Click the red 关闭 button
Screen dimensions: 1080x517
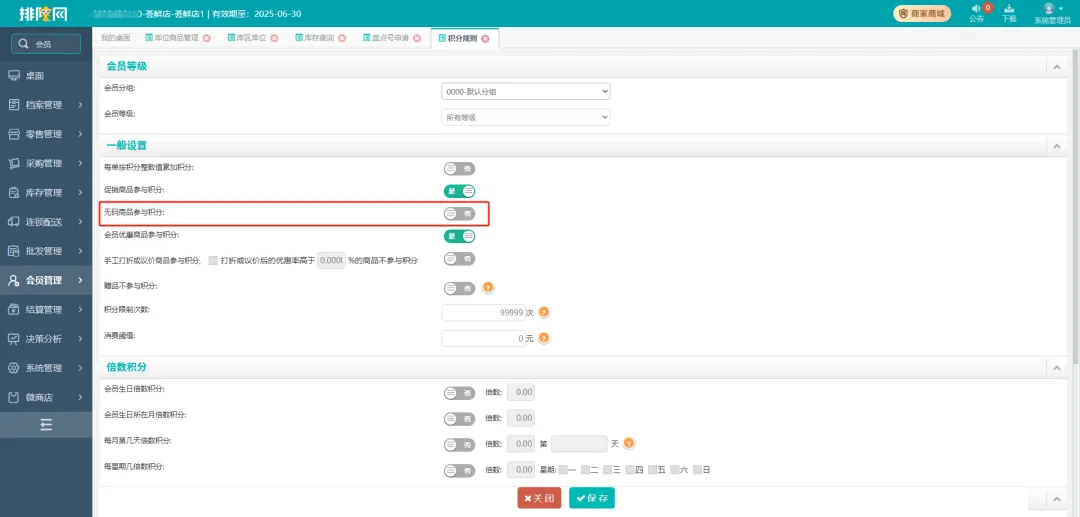pos(539,498)
